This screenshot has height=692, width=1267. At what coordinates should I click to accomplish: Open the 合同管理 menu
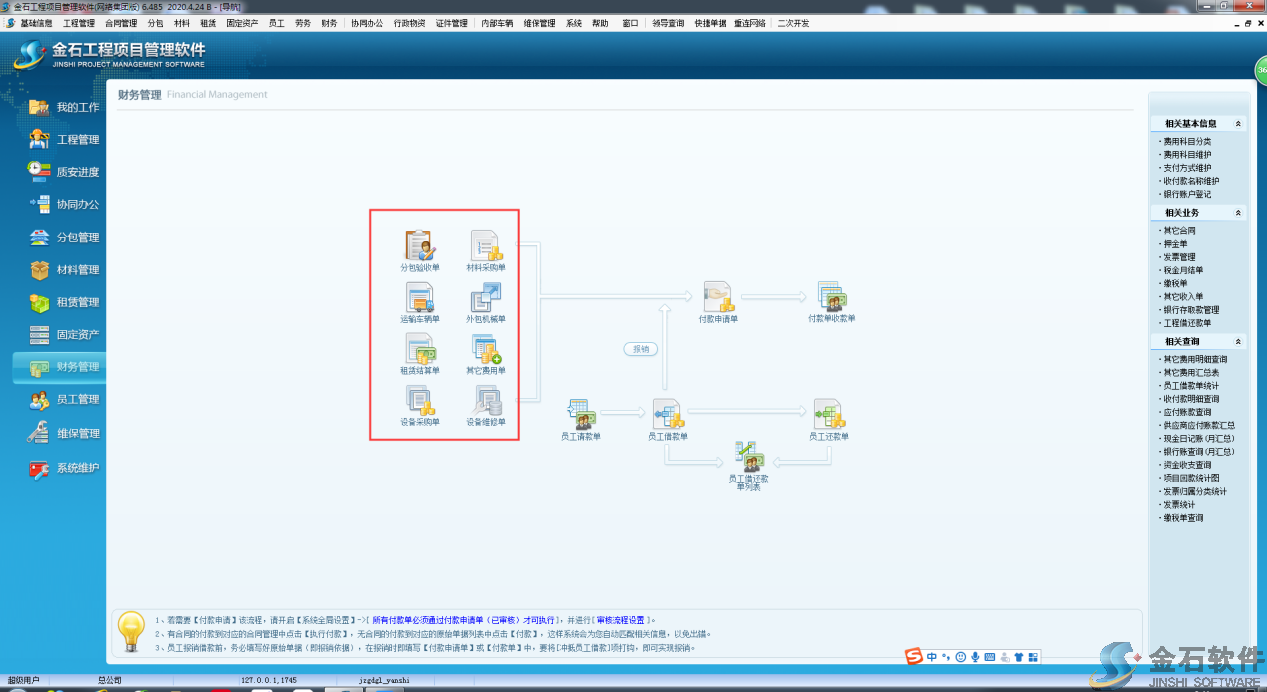[121, 23]
